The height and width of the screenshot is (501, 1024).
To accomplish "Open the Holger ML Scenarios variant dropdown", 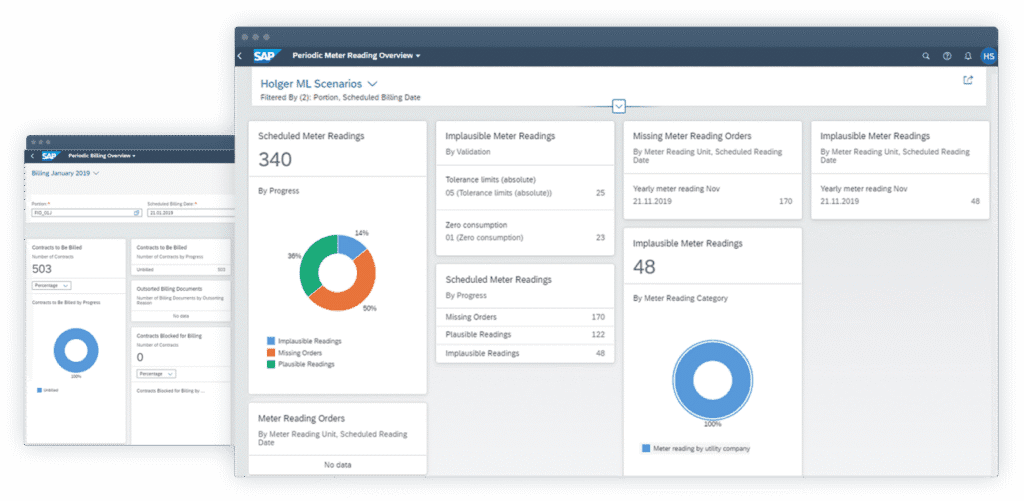I will tap(372, 84).
